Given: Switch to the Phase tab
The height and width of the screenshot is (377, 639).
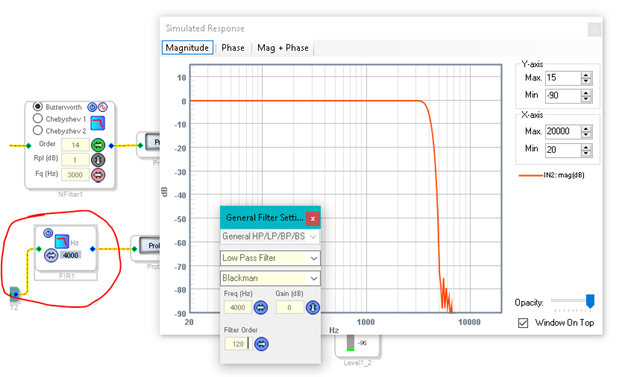Looking at the screenshot, I should click(x=233, y=48).
